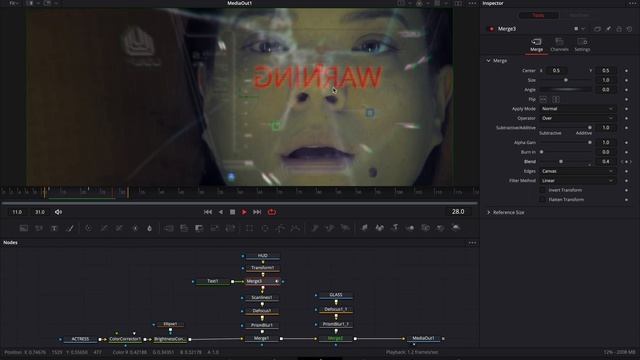Add a Channel Booleans node from toolbar
Image resolution: width=640 pixels, height=360 pixels.
tap(184, 228)
